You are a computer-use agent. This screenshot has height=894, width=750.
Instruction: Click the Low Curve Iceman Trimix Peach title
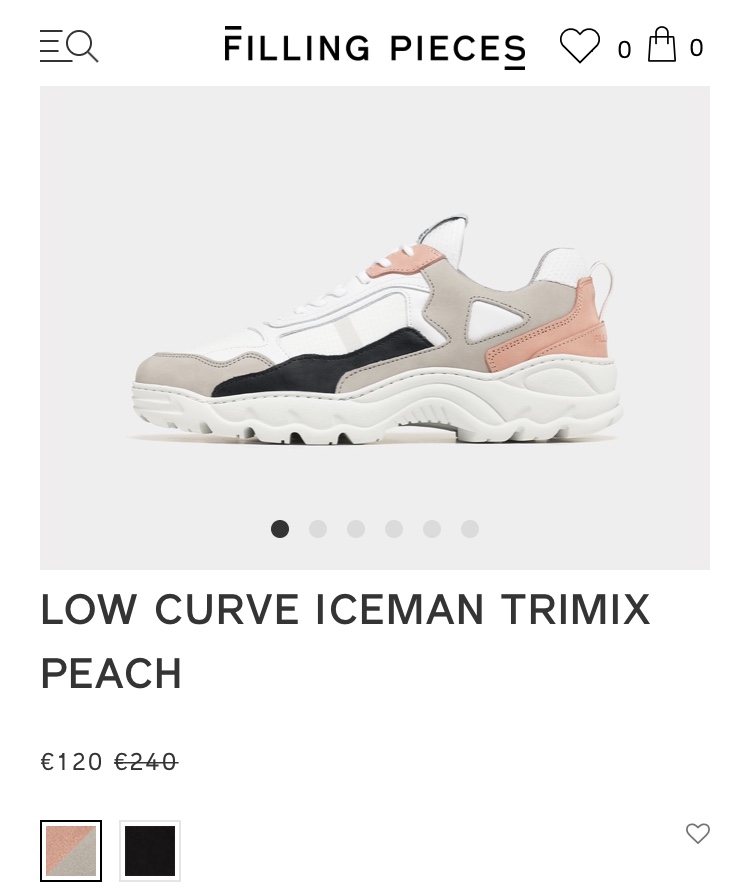coord(346,641)
